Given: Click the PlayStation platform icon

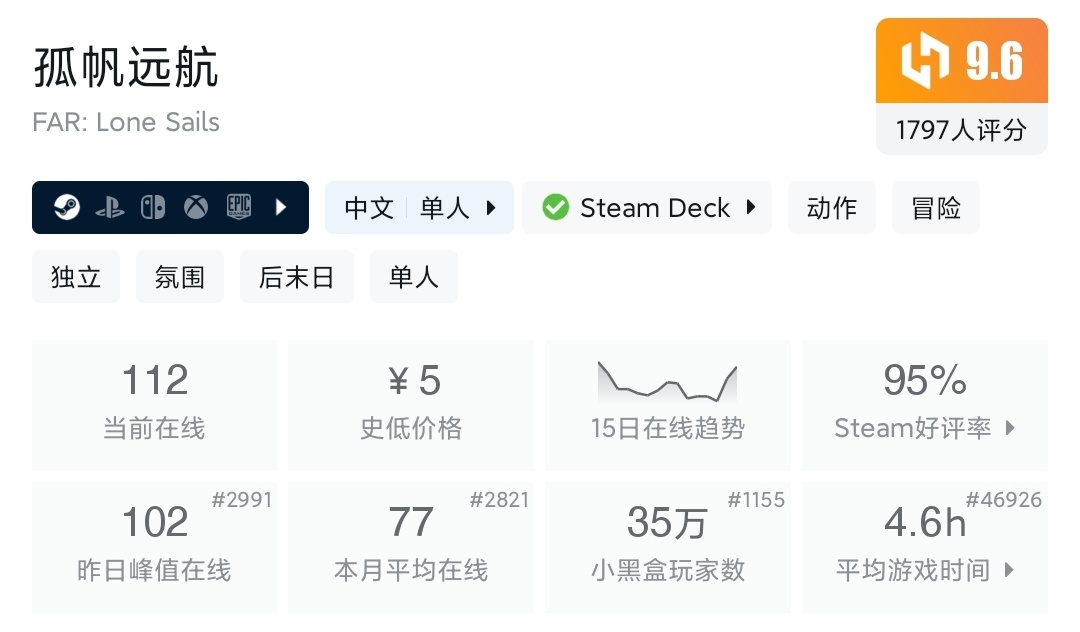Looking at the screenshot, I should [110, 208].
